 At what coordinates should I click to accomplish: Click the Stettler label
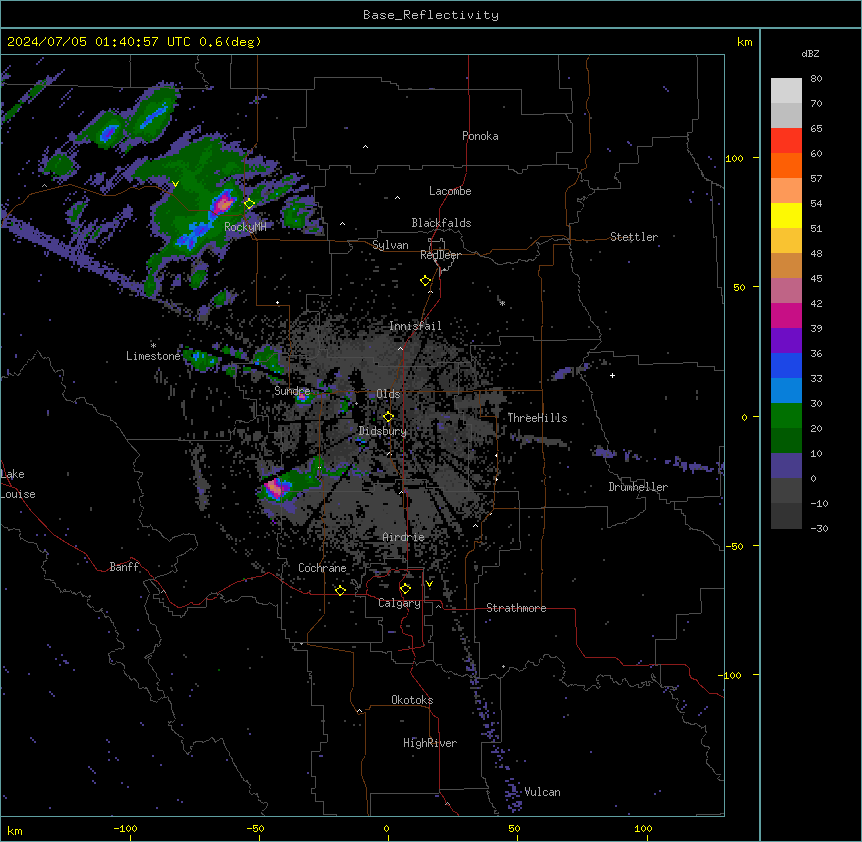pyautogui.click(x=634, y=237)
